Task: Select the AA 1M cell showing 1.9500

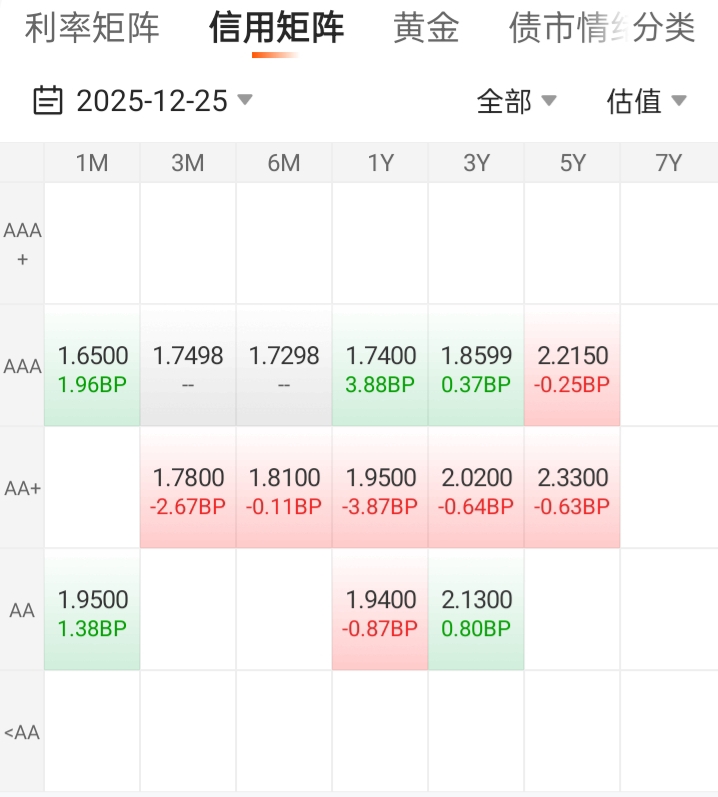Action: pos(92,611)
